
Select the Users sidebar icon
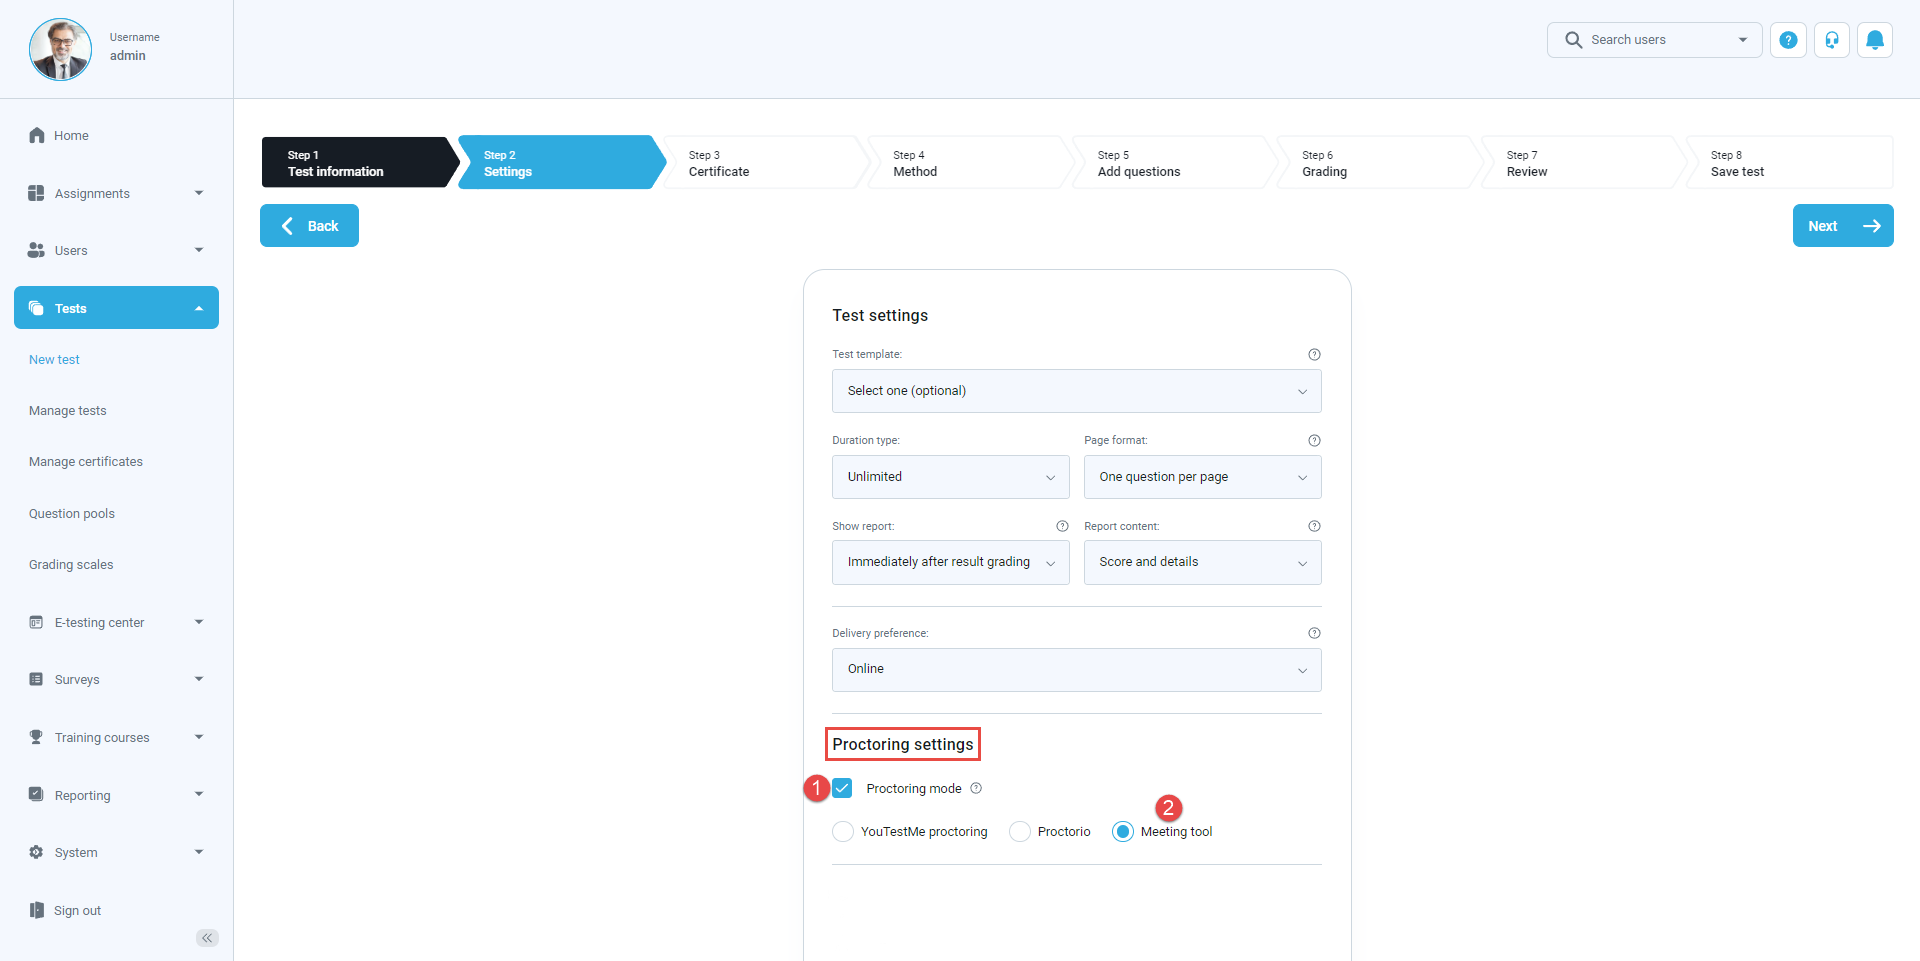pyautogui.click(x=36, y=250)
